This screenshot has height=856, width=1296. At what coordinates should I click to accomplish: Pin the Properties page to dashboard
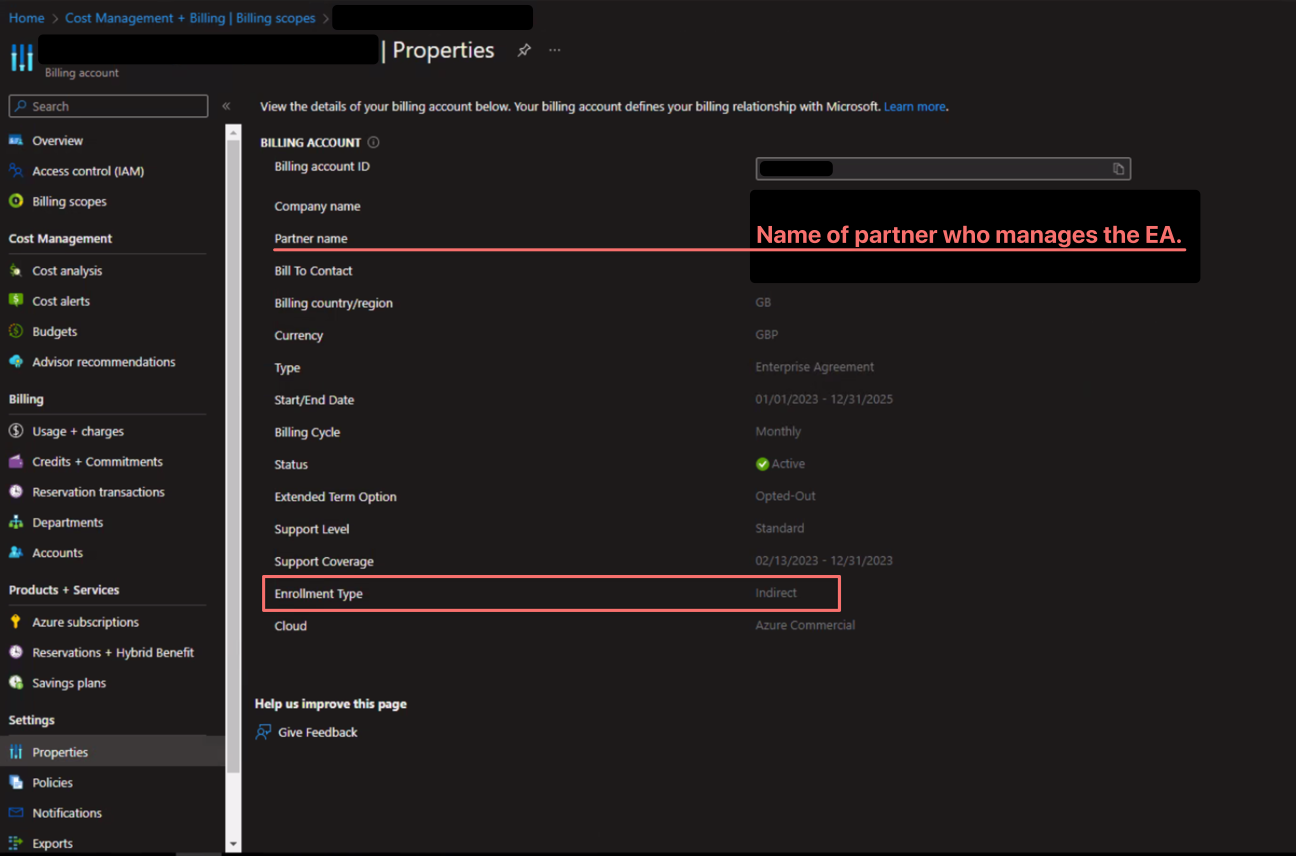(524, 50)
